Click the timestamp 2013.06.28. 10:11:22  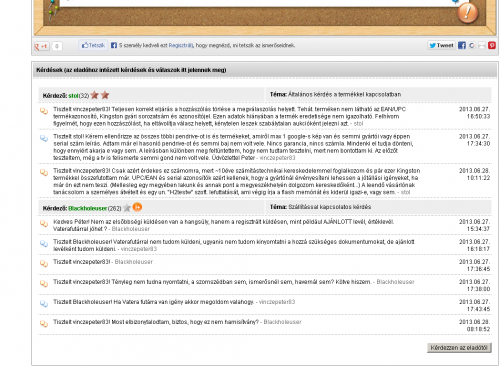(474, 174)
